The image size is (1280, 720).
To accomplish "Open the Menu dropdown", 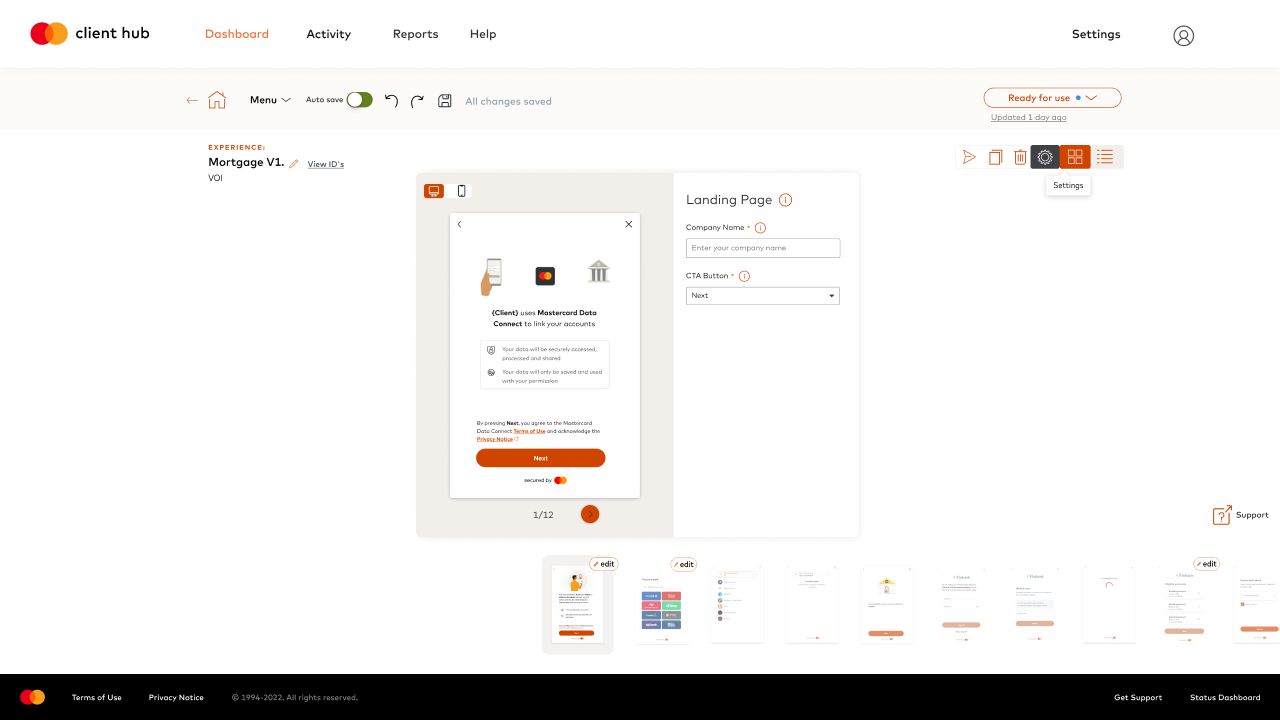I will point(270,100).
